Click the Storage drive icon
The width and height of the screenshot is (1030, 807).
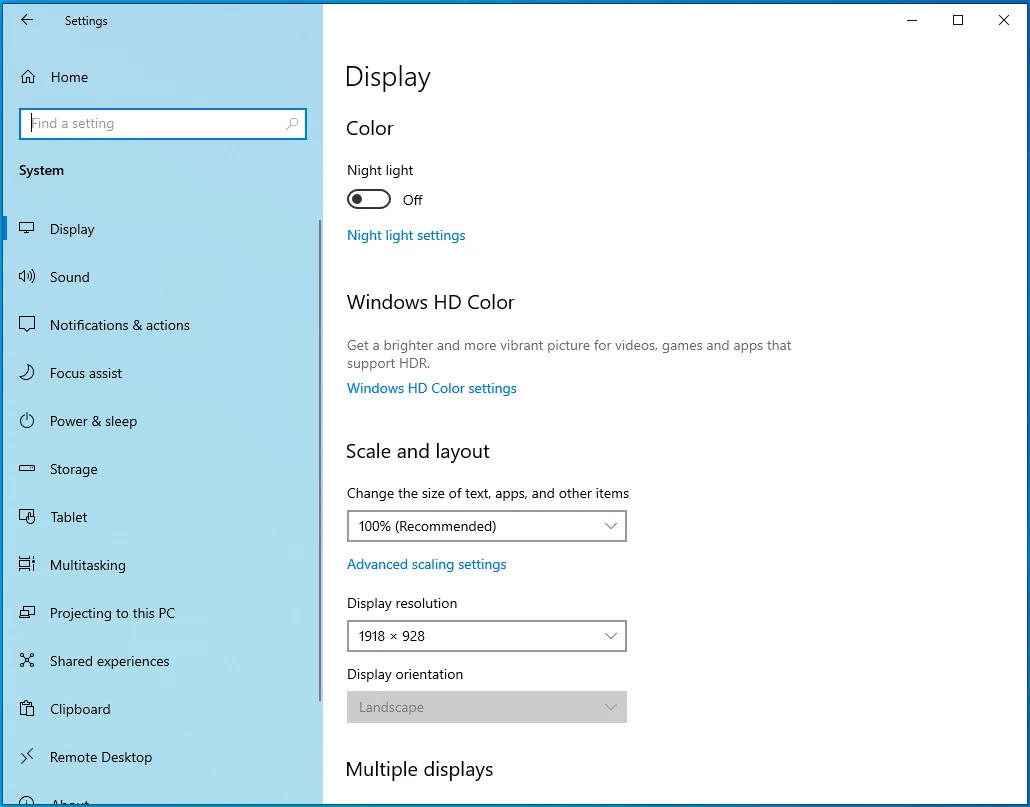click(x=27, y=469)
